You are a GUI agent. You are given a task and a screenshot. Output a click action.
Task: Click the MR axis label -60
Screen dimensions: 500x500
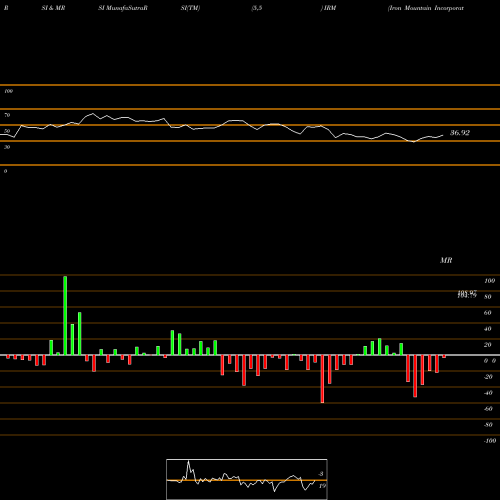click(488, 409)
